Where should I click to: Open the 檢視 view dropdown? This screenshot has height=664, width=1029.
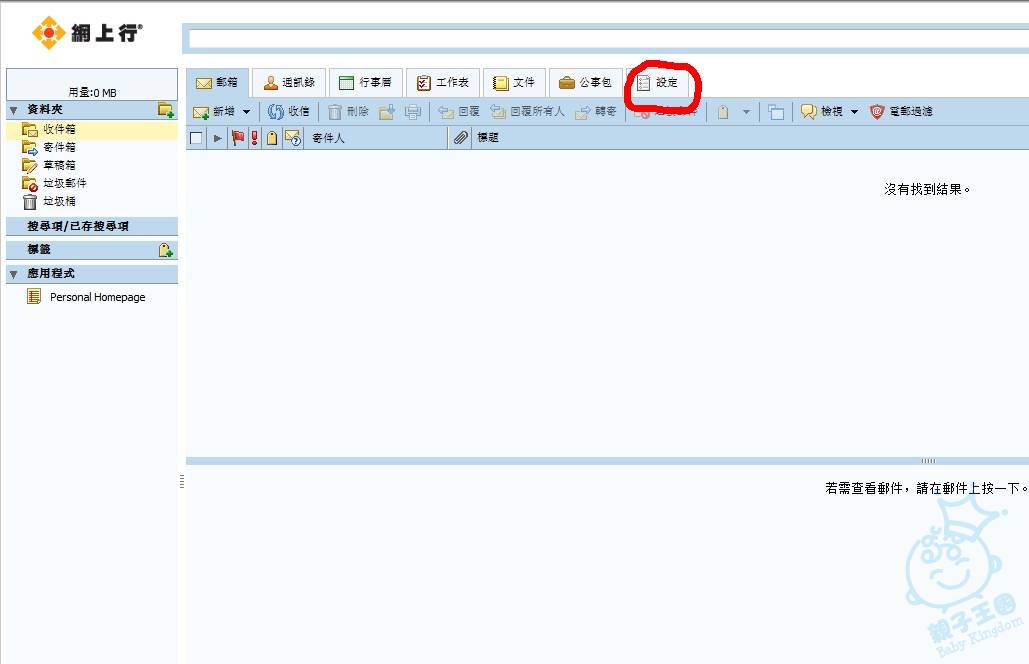[x=853, y=112]
